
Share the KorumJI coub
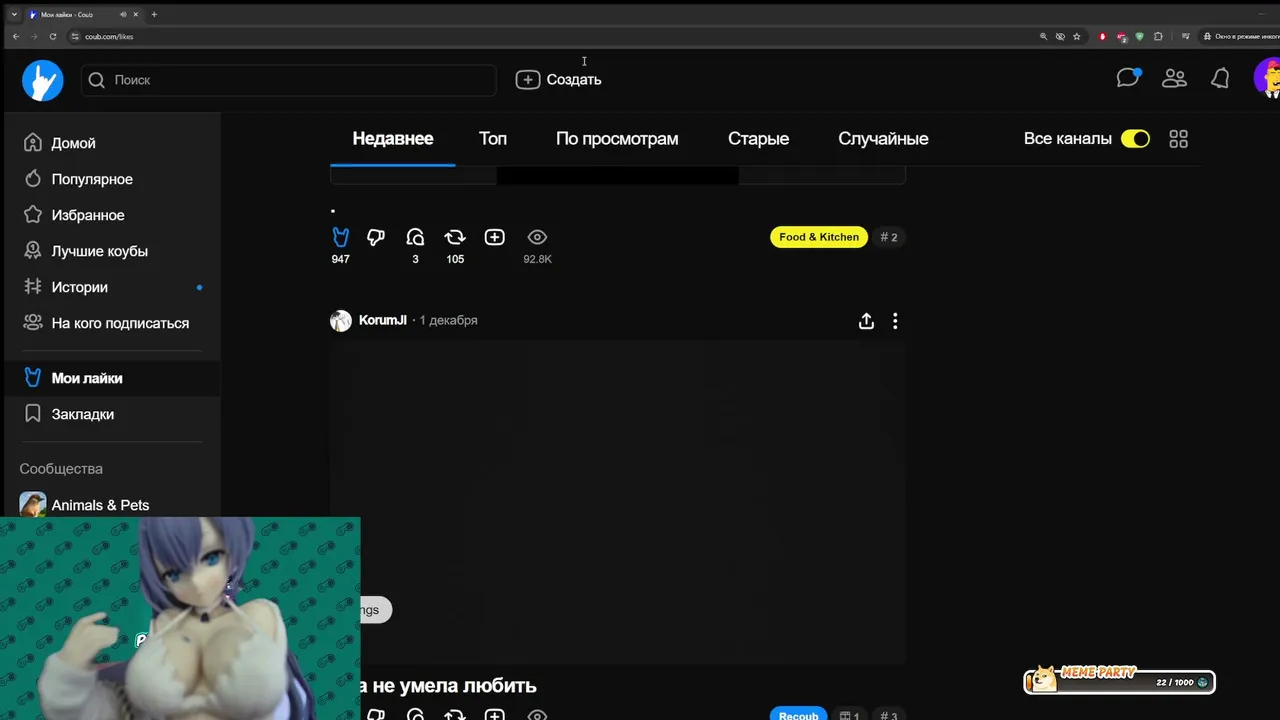click(x=866, y=321)
